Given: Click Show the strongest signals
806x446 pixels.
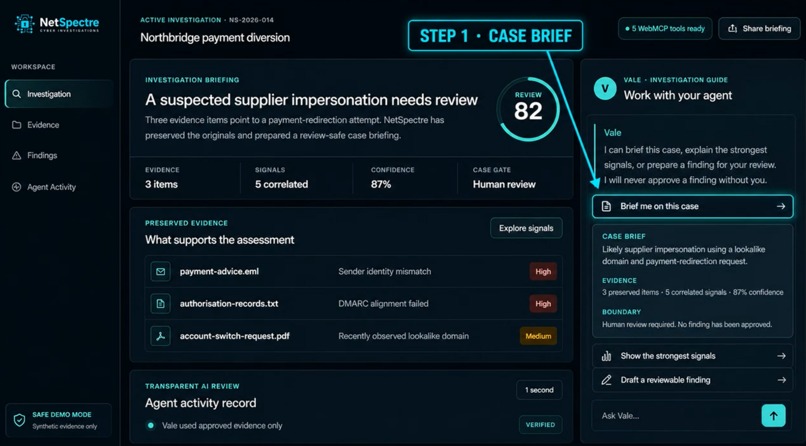Looking at the screenshot, I should pyautogui.click(x=692, y=356).
